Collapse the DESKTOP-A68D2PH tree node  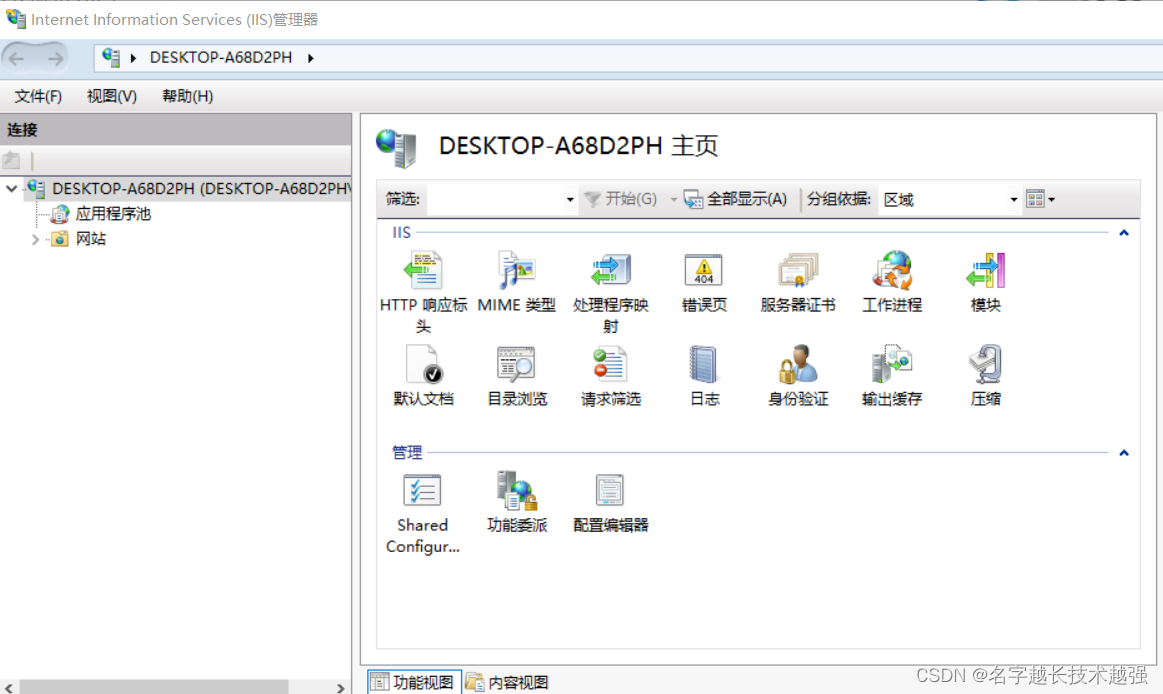pyautogui.click(x=11, y=188)
